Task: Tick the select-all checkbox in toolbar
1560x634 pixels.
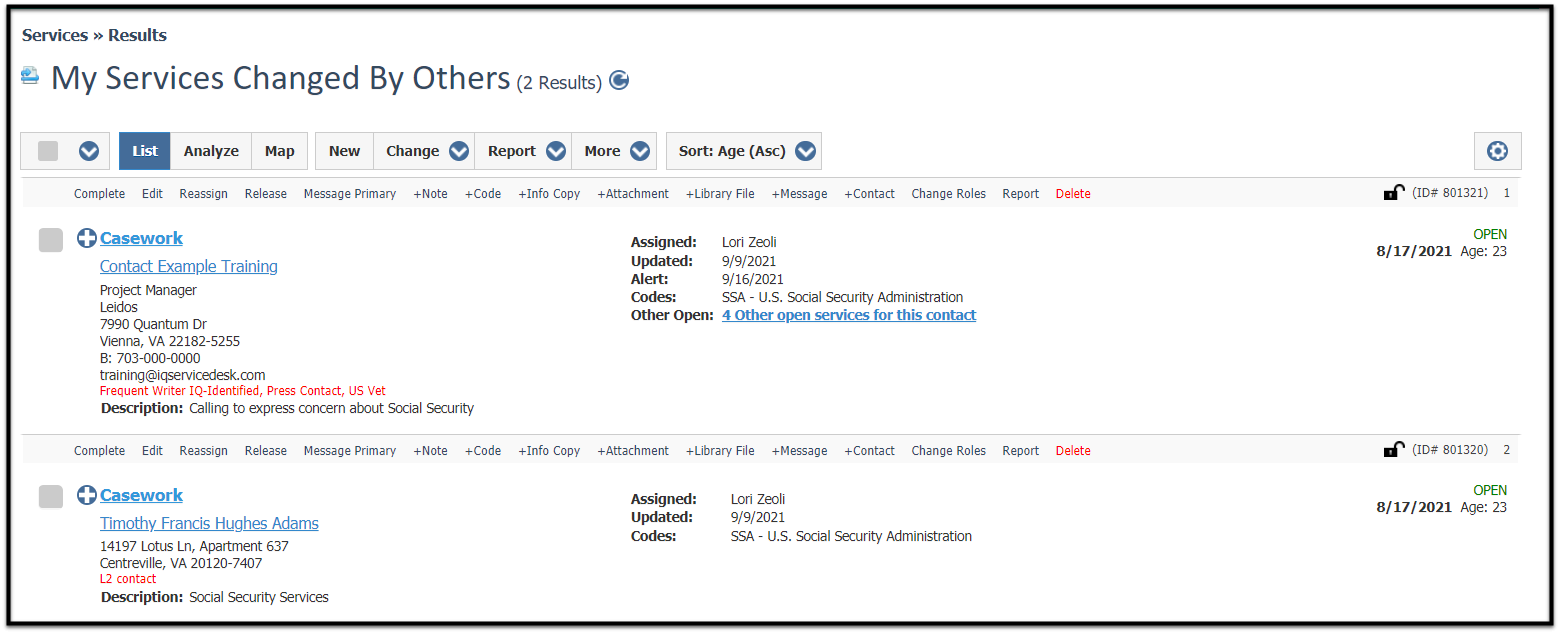Action: pyautogui.click(x=48, y=151)
